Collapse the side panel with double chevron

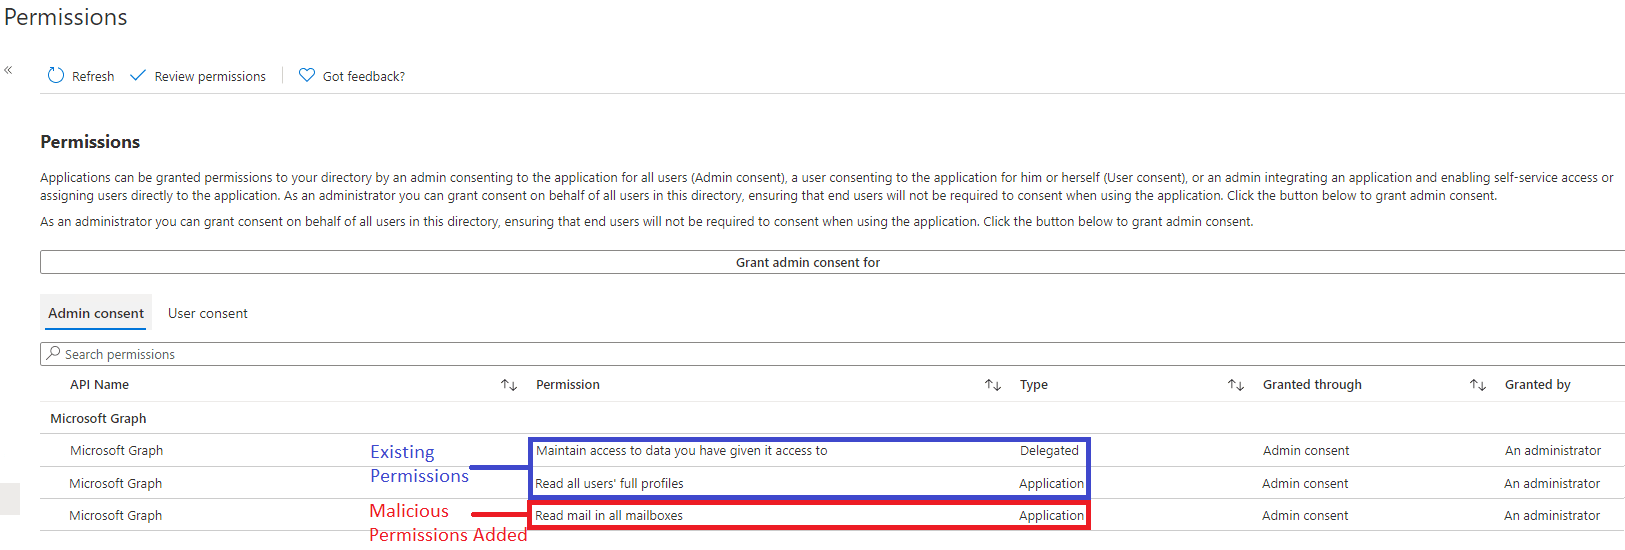coord(8,70)
